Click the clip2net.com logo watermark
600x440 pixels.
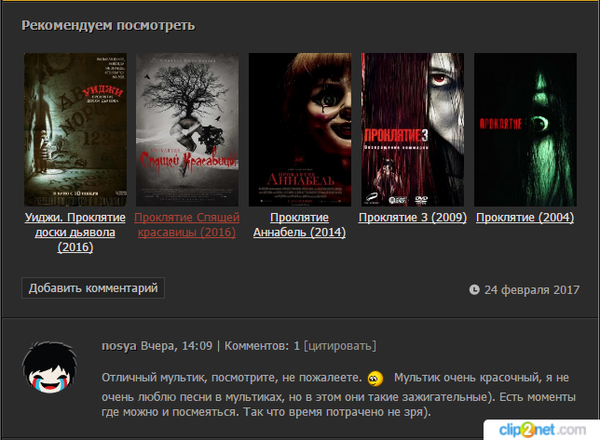click(x=545, y=427)
